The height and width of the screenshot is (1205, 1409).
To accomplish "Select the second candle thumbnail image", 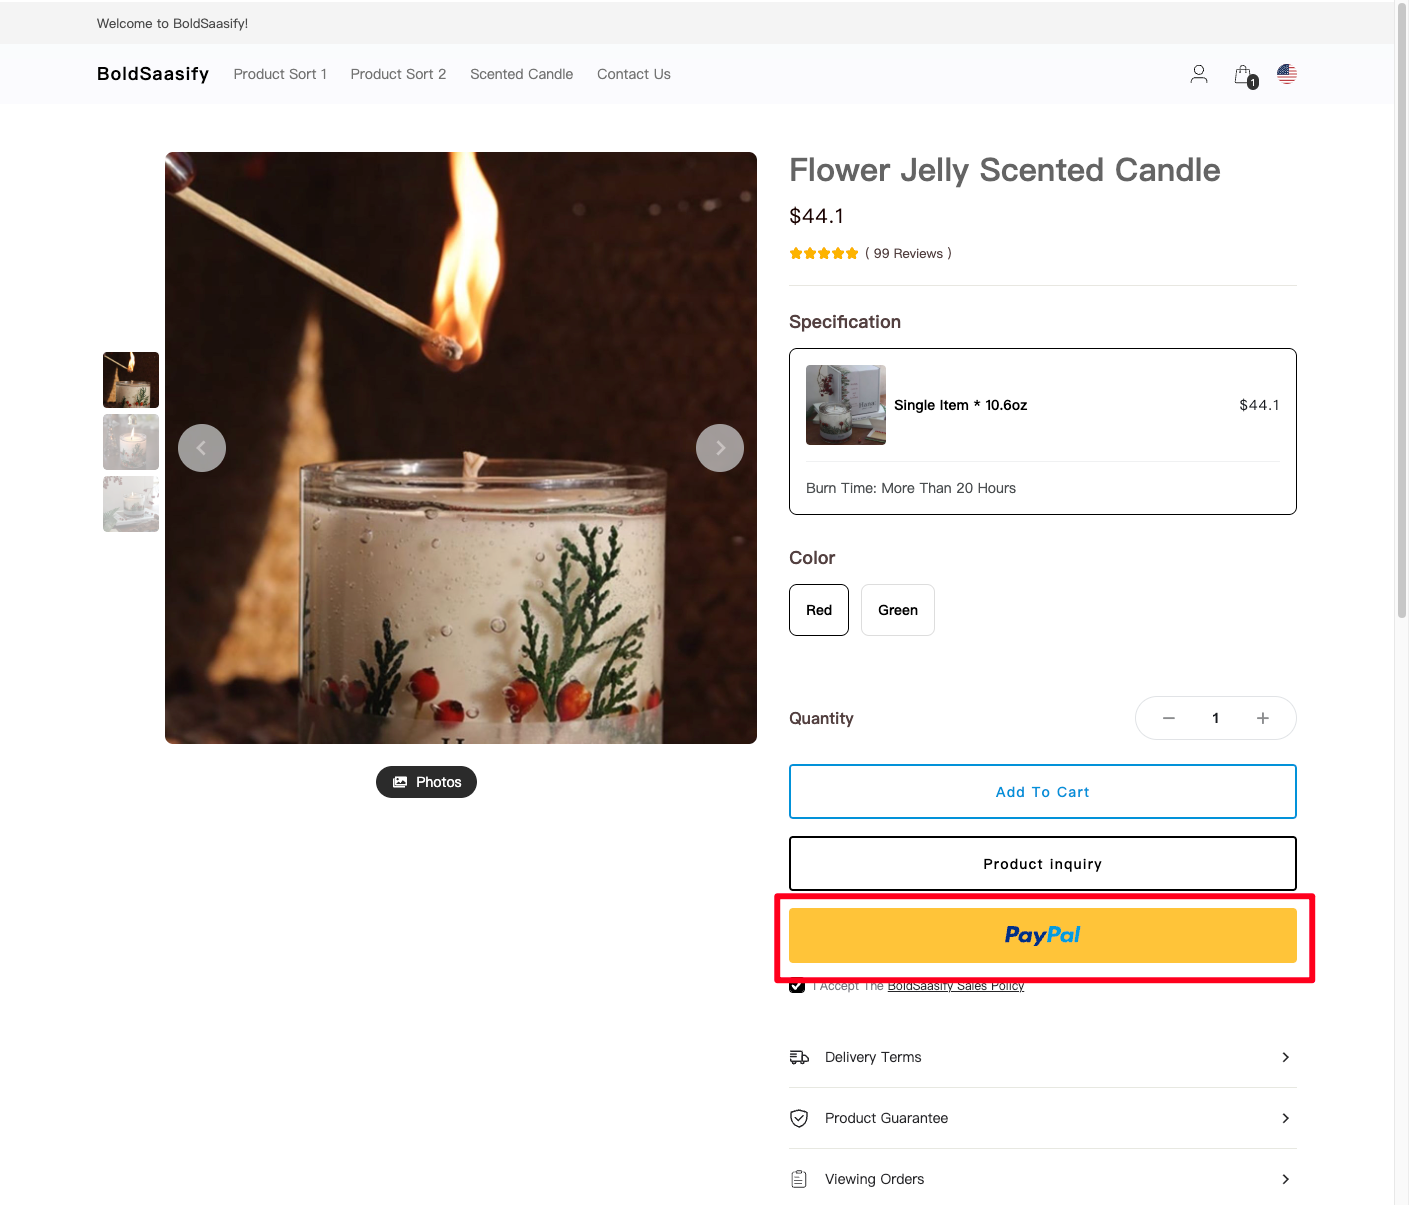I will point(131,442).
